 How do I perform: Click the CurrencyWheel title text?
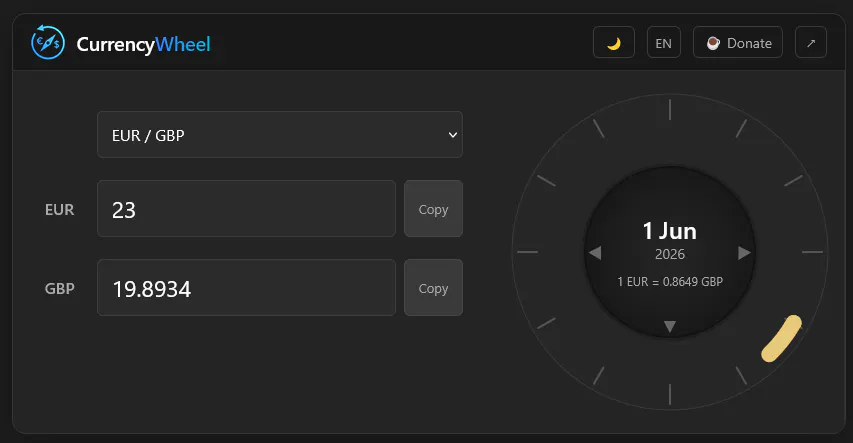143,44
